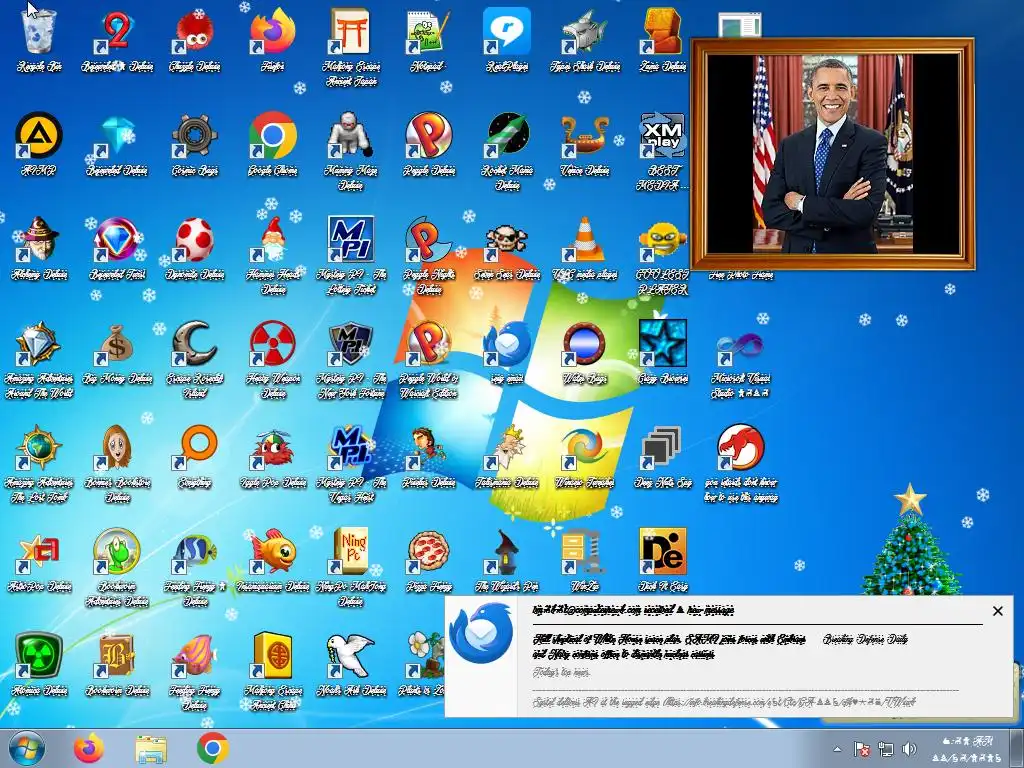Launch Peggle Nights Deluxe shortcut
The height and width of the screenshot is (768, 1024).
[x=428, y=239]
